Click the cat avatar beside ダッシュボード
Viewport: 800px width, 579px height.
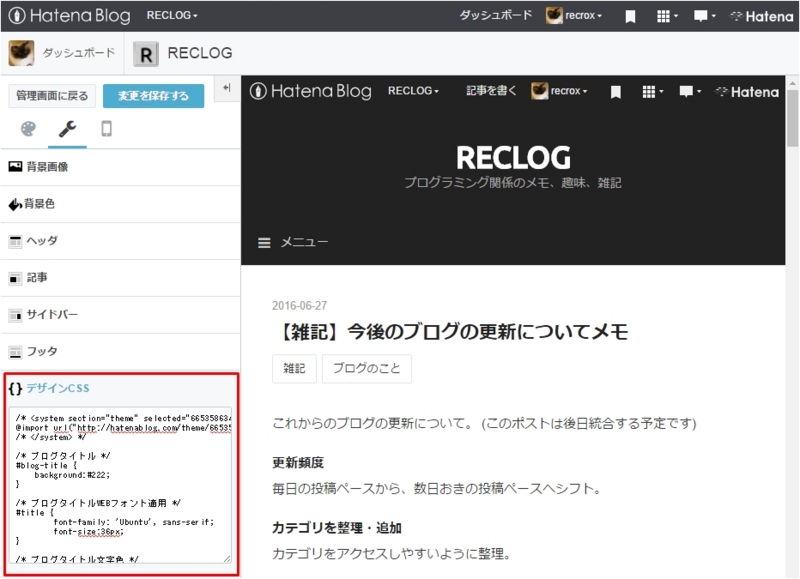click(21, 53)
